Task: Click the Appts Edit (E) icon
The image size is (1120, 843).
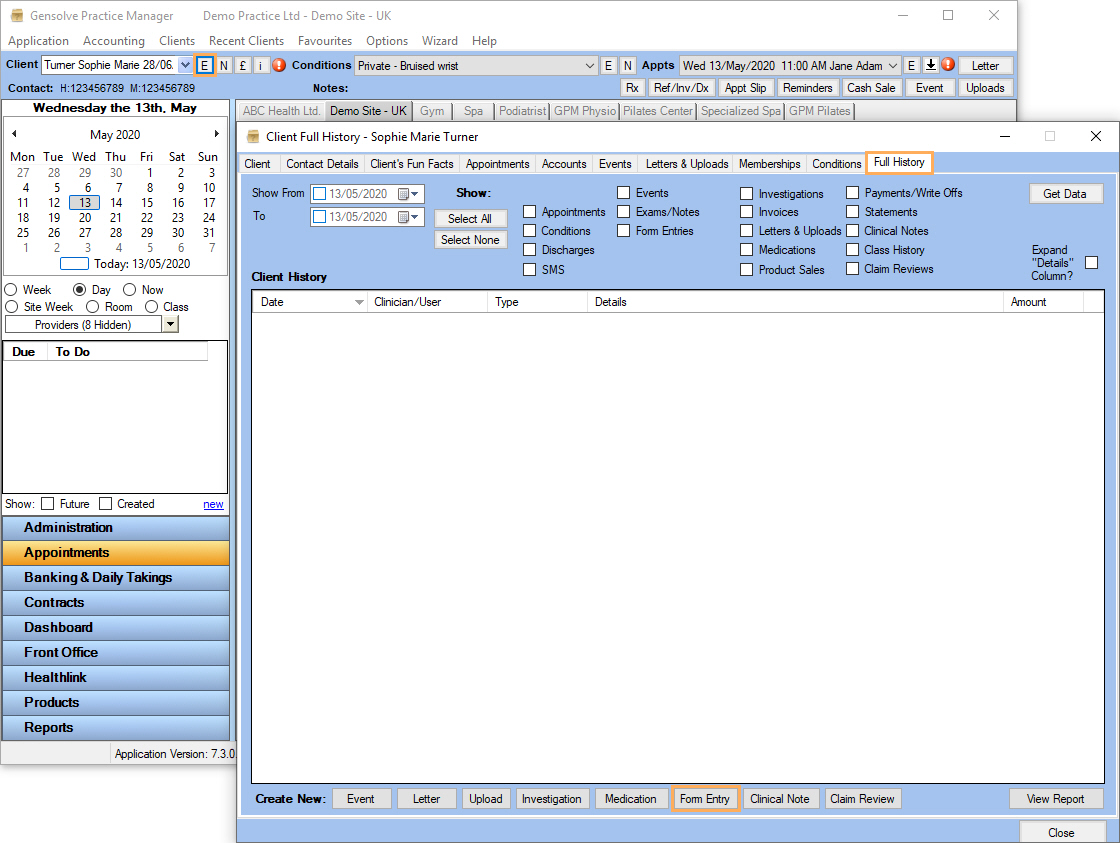Action: click(x=911, y=66)
